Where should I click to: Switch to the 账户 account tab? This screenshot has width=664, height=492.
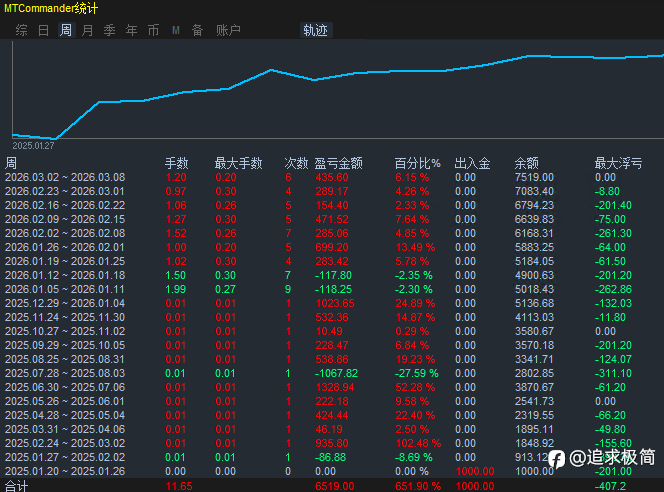coord(228,30)
